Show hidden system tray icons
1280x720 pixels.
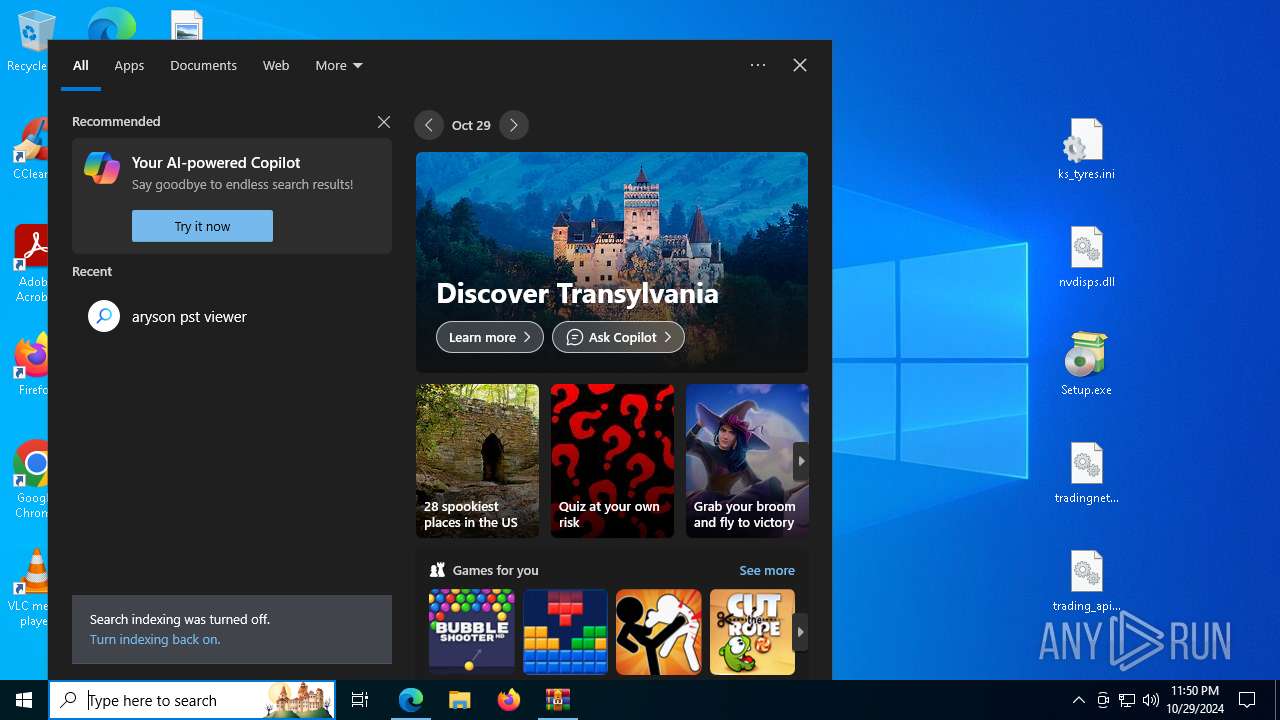click(x=1078, y=700)
